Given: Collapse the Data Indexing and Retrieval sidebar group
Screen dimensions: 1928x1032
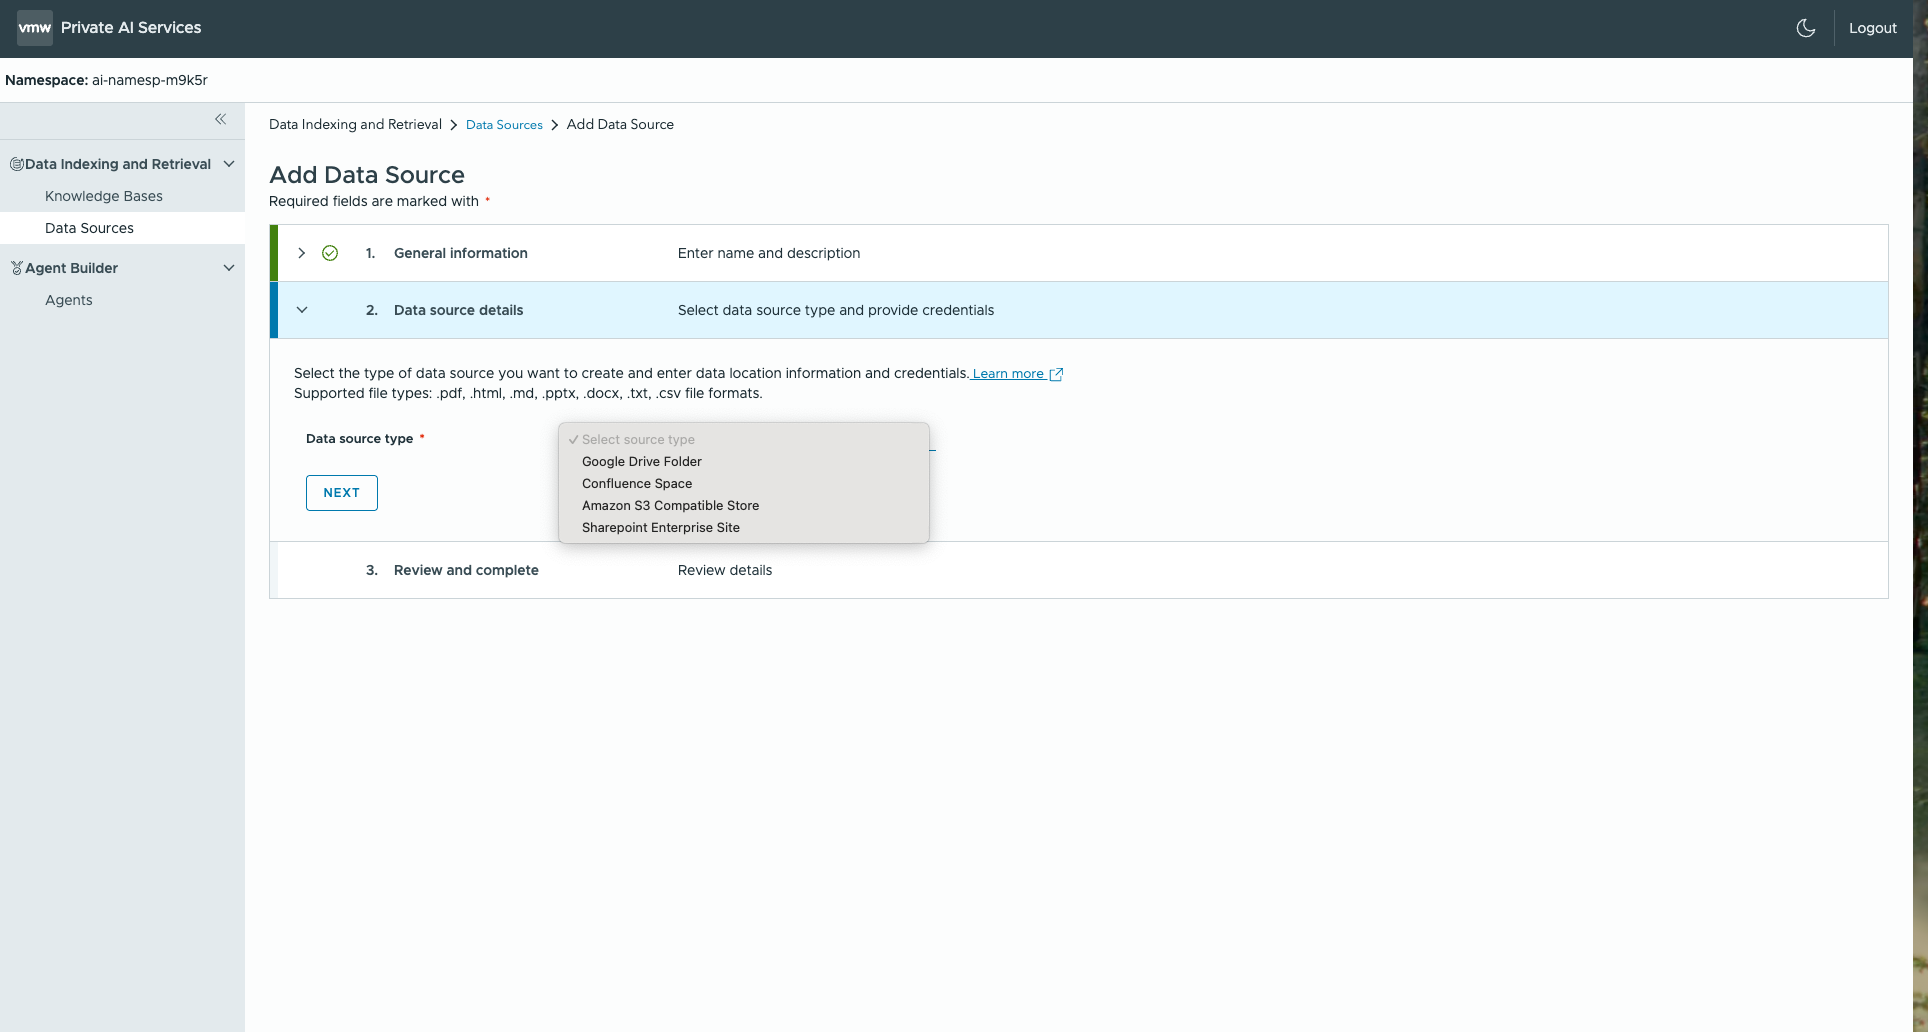Looking at the screenshot, I should pyautogui.click(x=229, y=164).
